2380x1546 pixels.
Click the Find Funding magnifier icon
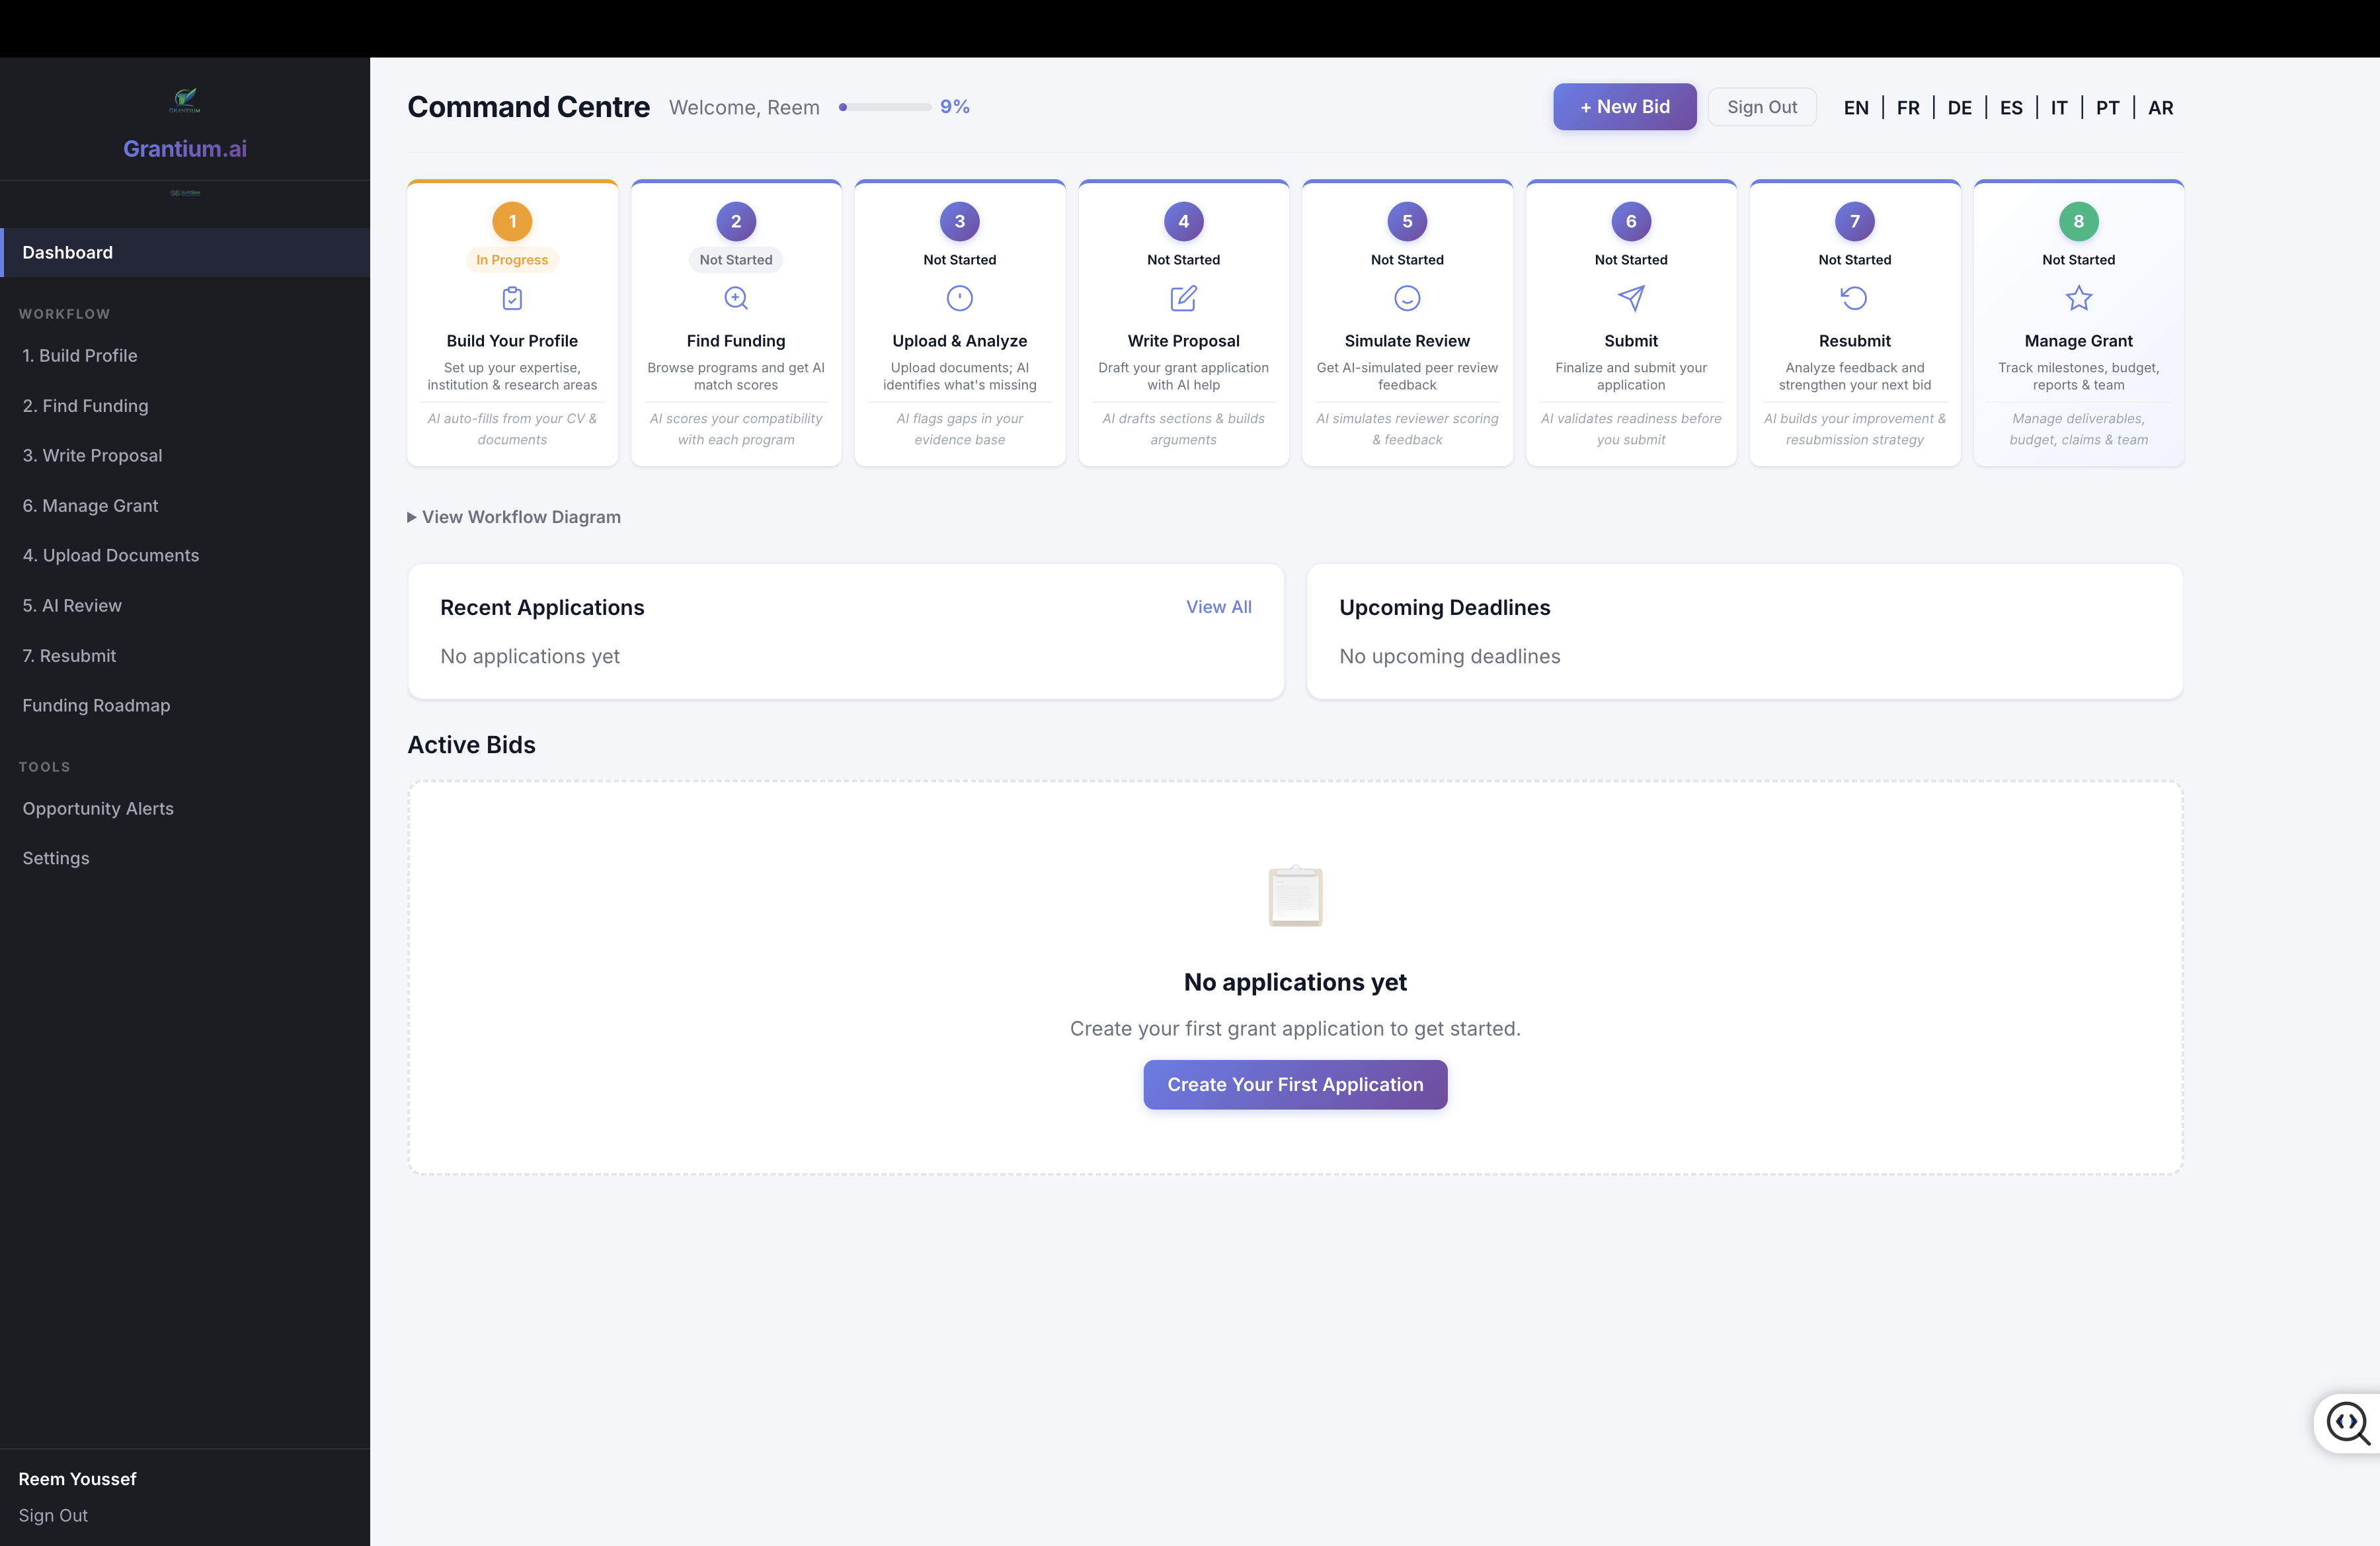click(x=736, y=298)
